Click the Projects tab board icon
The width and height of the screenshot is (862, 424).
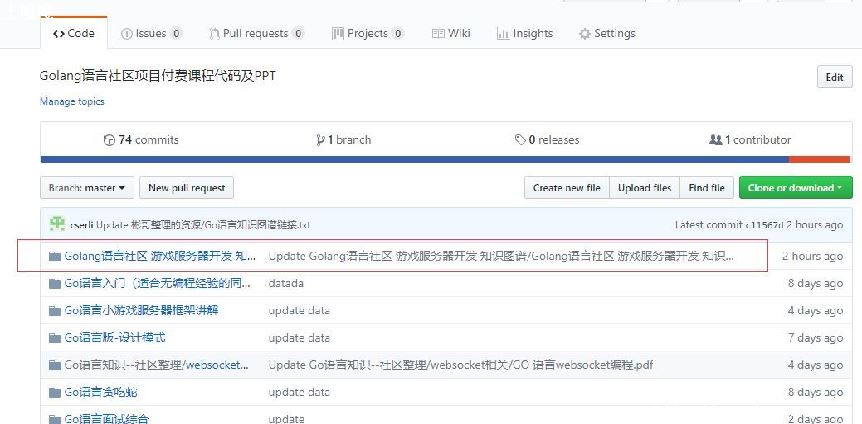click(338, 34)
